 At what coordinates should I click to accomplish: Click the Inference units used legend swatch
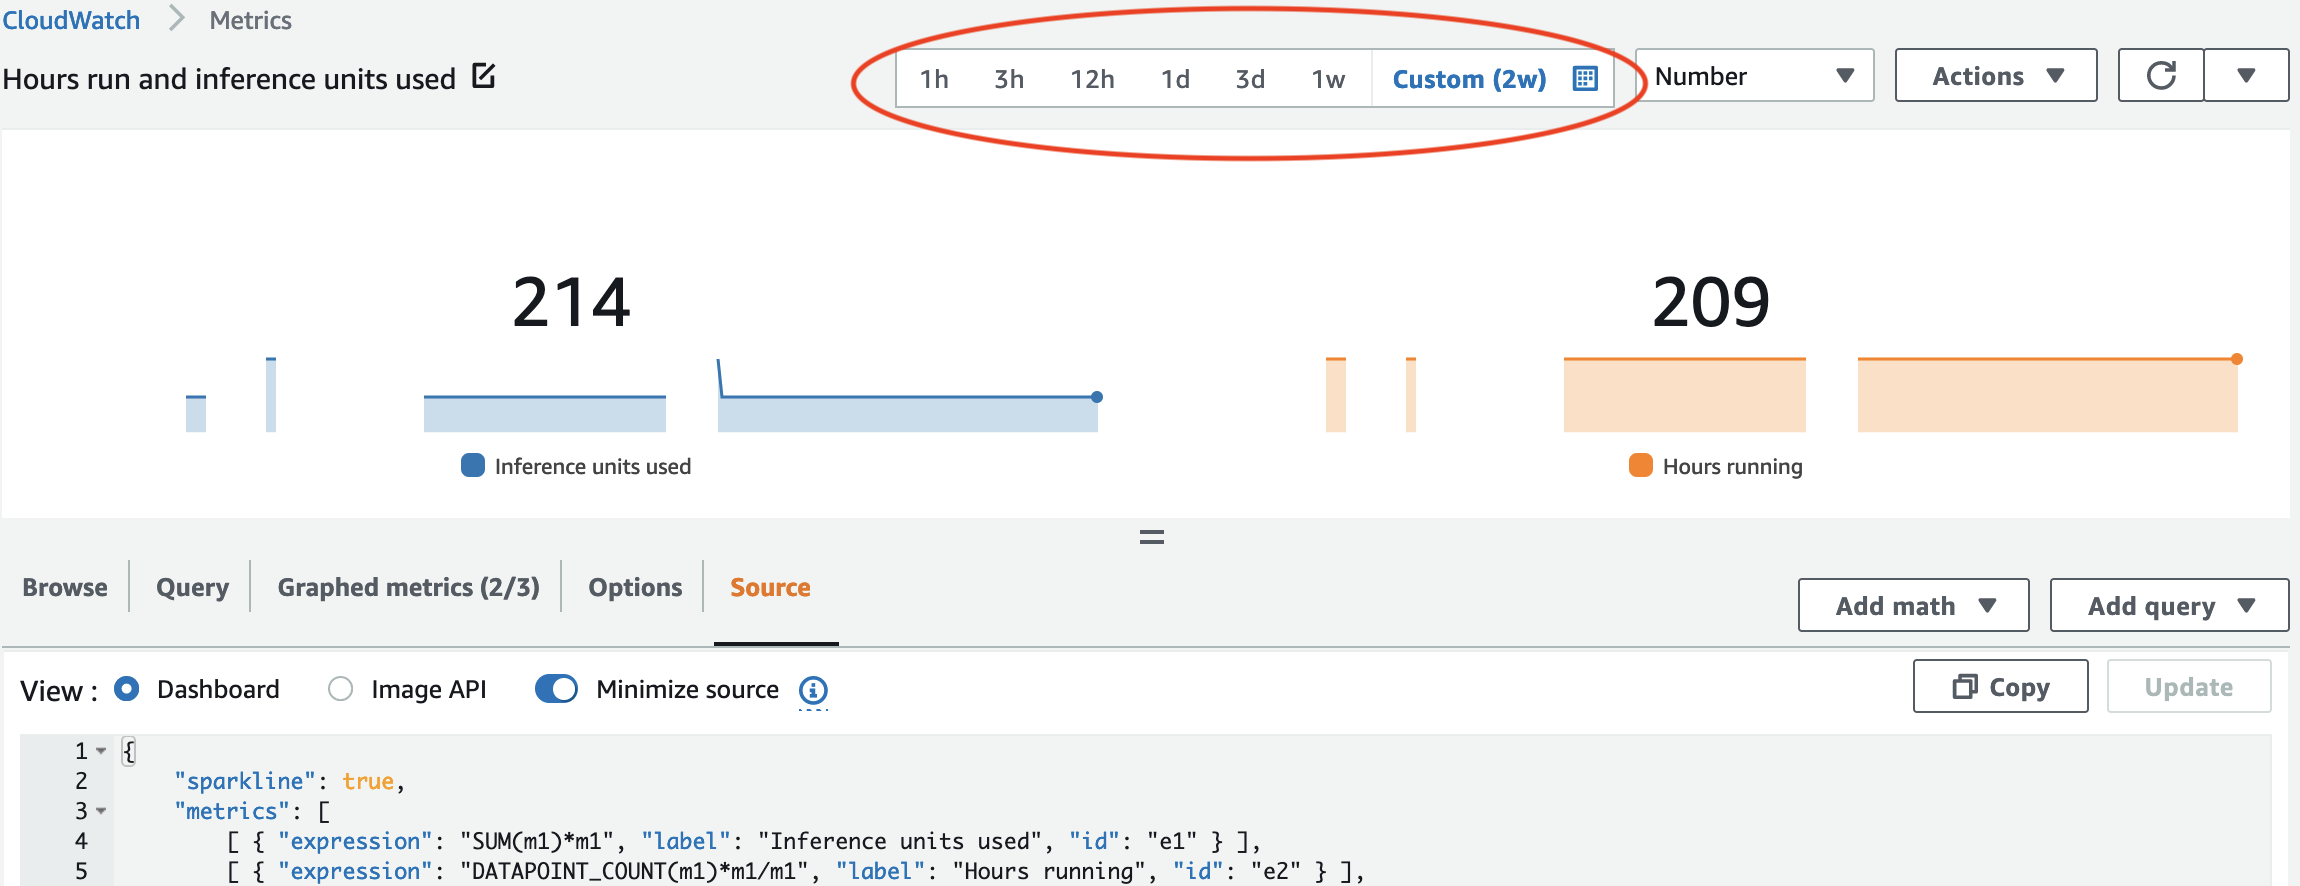click(473, 466)
